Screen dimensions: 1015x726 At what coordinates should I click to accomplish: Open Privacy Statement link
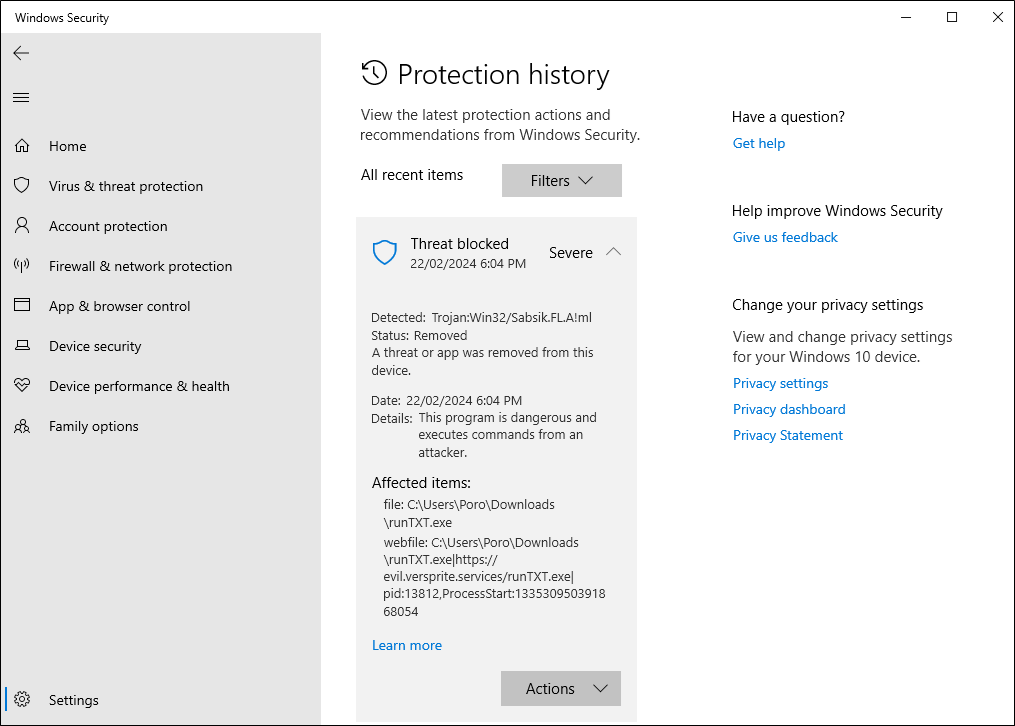point(788,435)
